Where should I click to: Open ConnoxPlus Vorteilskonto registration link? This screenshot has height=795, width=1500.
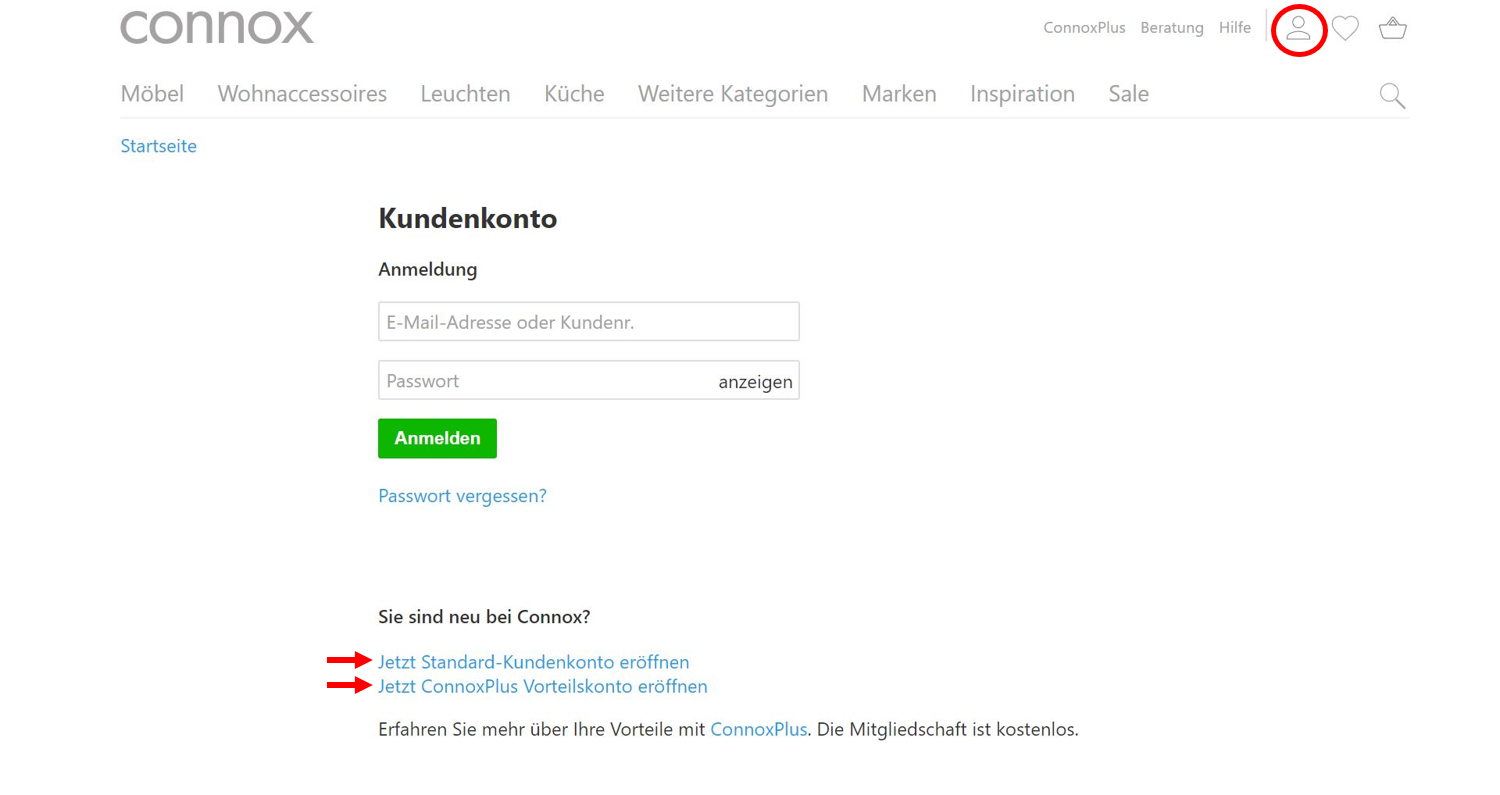click(x=542, y=686)
